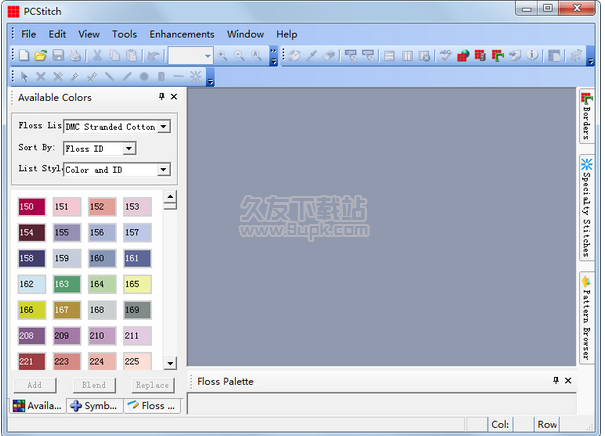
Task: Cut the selection with scissors icon
Action: [x=97, y=56]
